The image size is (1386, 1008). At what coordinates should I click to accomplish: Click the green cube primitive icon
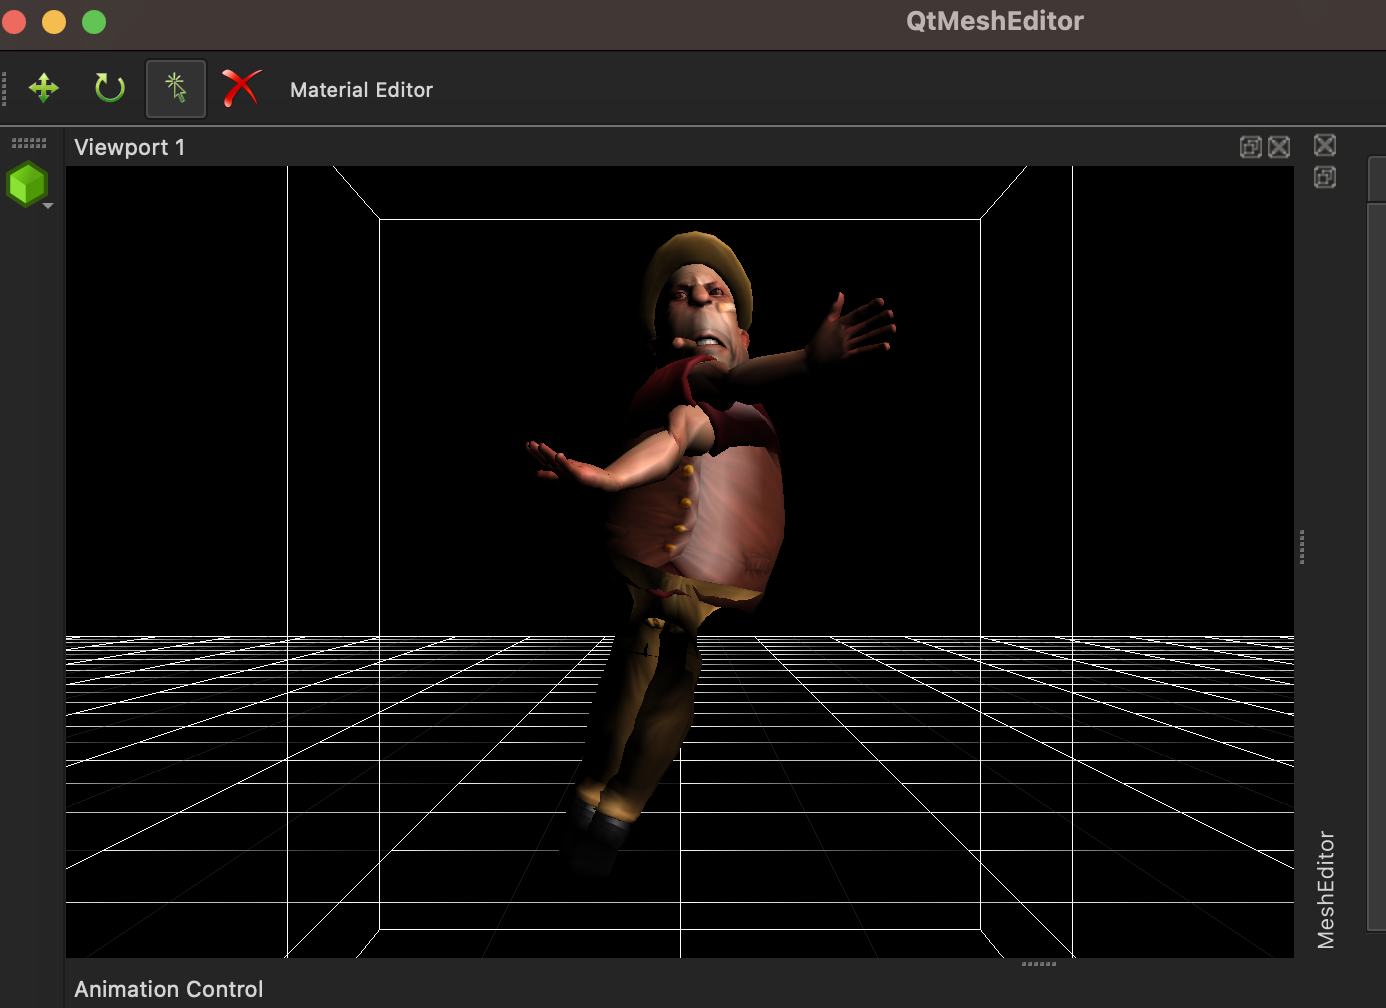click(27, 184)
